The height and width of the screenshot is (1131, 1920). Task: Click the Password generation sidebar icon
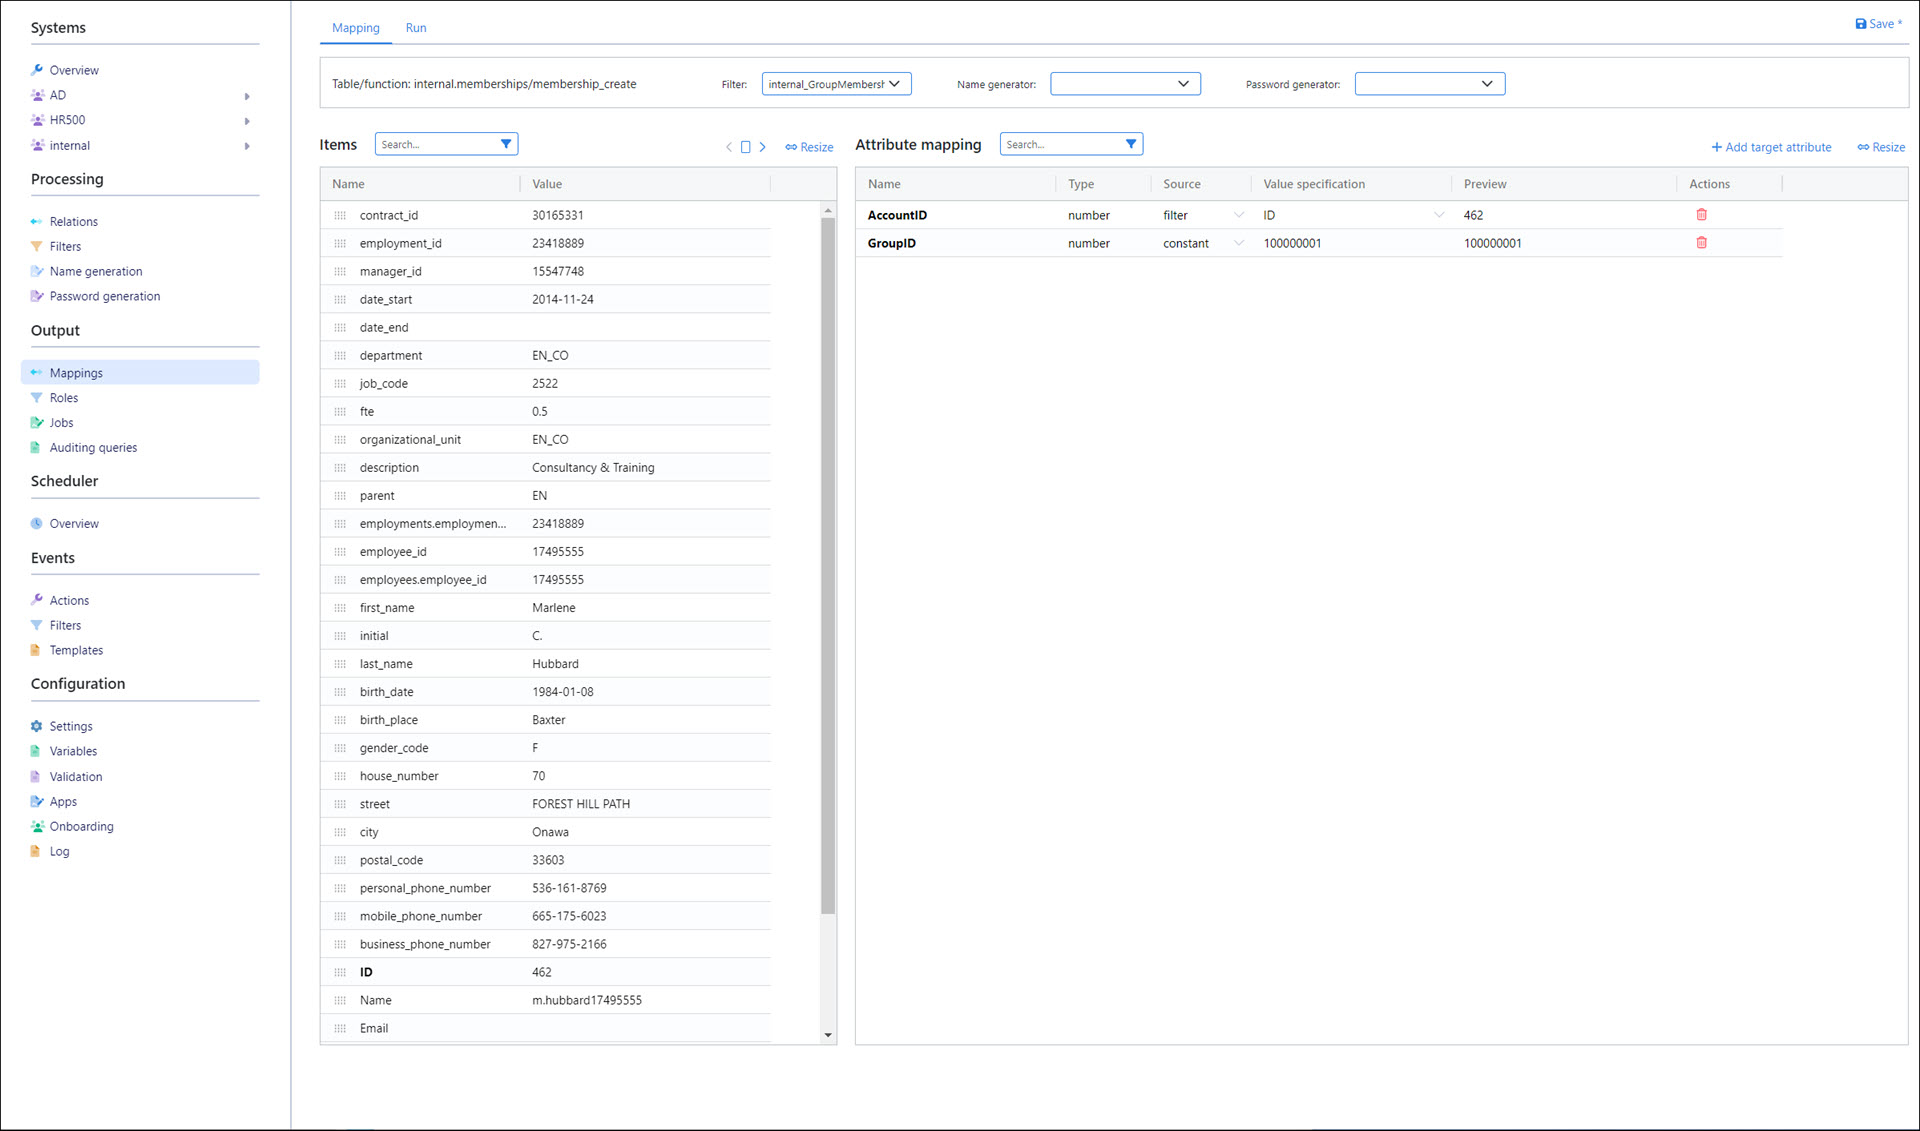37,296
